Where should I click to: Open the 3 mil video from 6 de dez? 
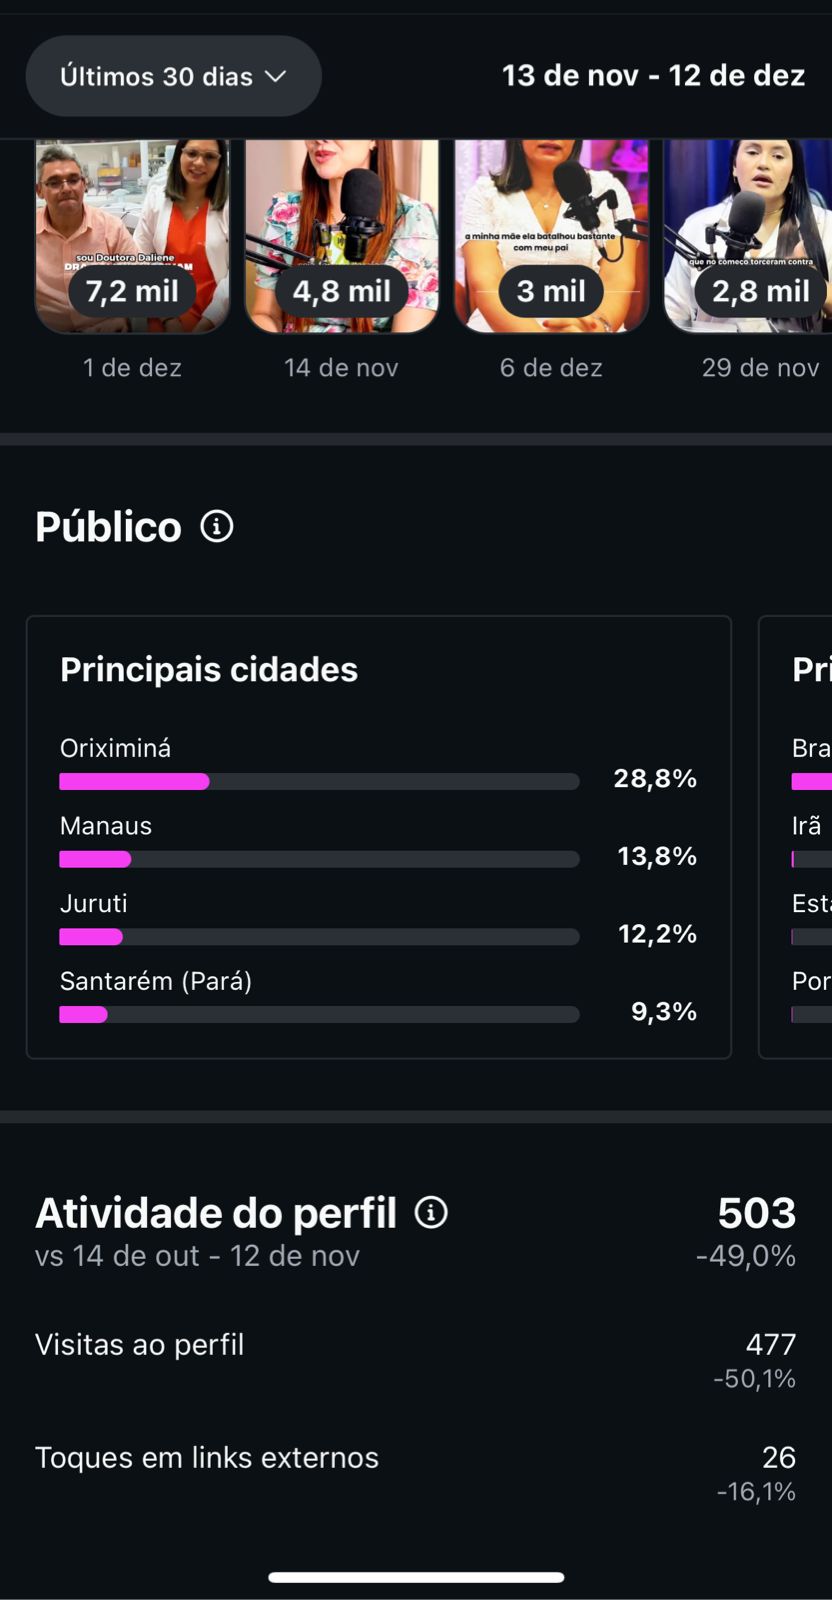point(551,236)
